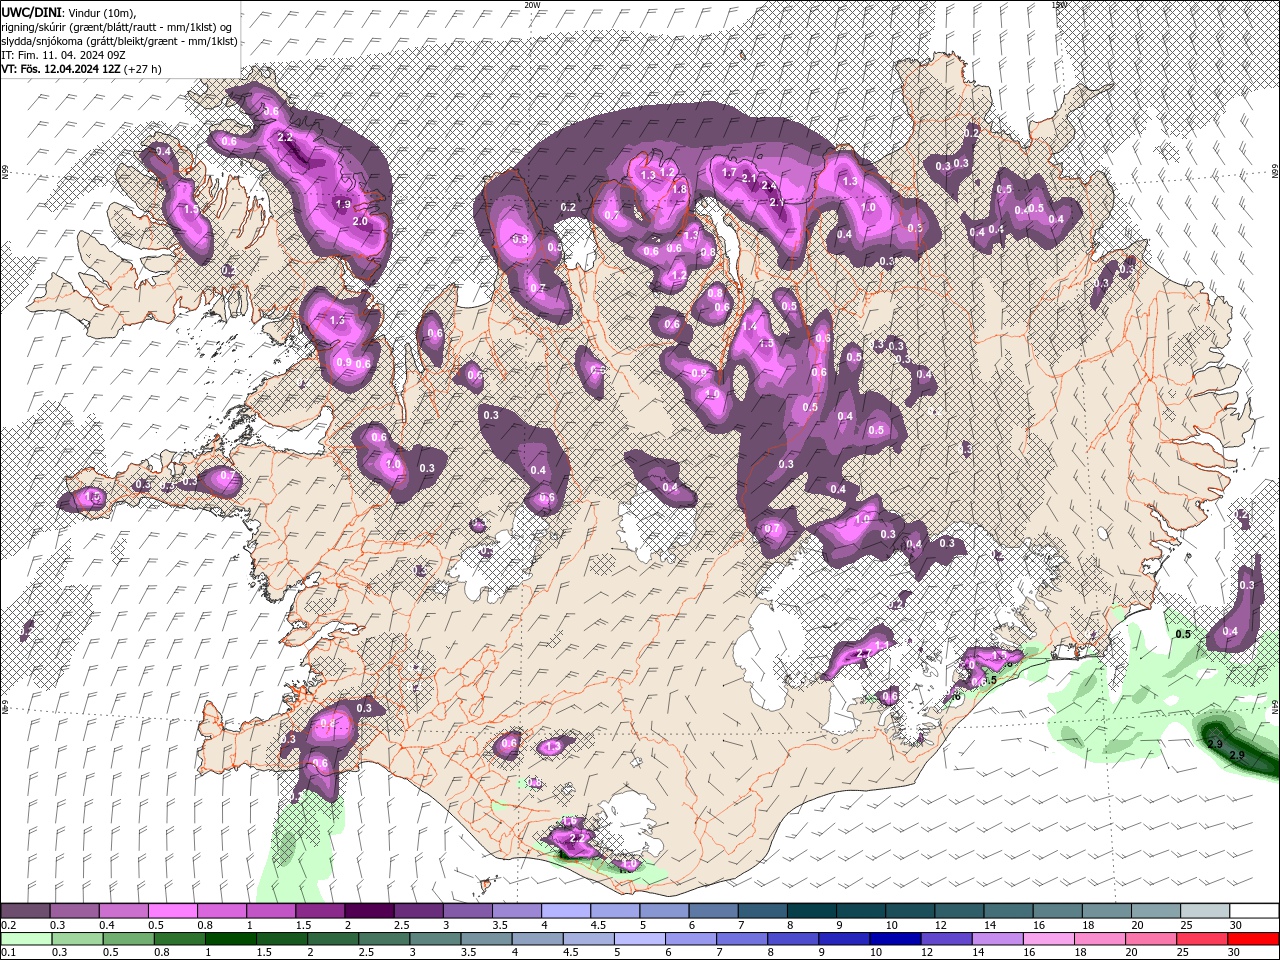The height and width of the screenshot is (960, 1280).
Task: Pick the light periwinkle swatch labeled 4 in upper legend
Action: coord(565,910)
